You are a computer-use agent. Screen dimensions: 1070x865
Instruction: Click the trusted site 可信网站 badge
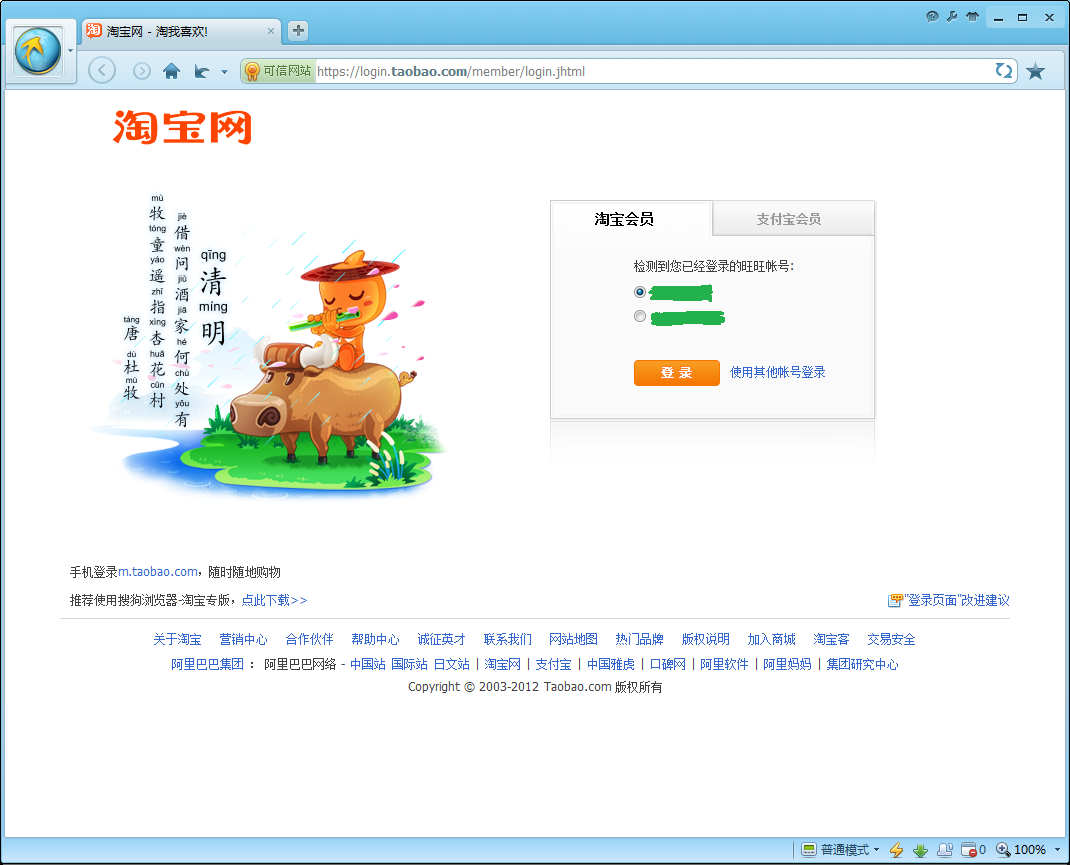(278, 71)
